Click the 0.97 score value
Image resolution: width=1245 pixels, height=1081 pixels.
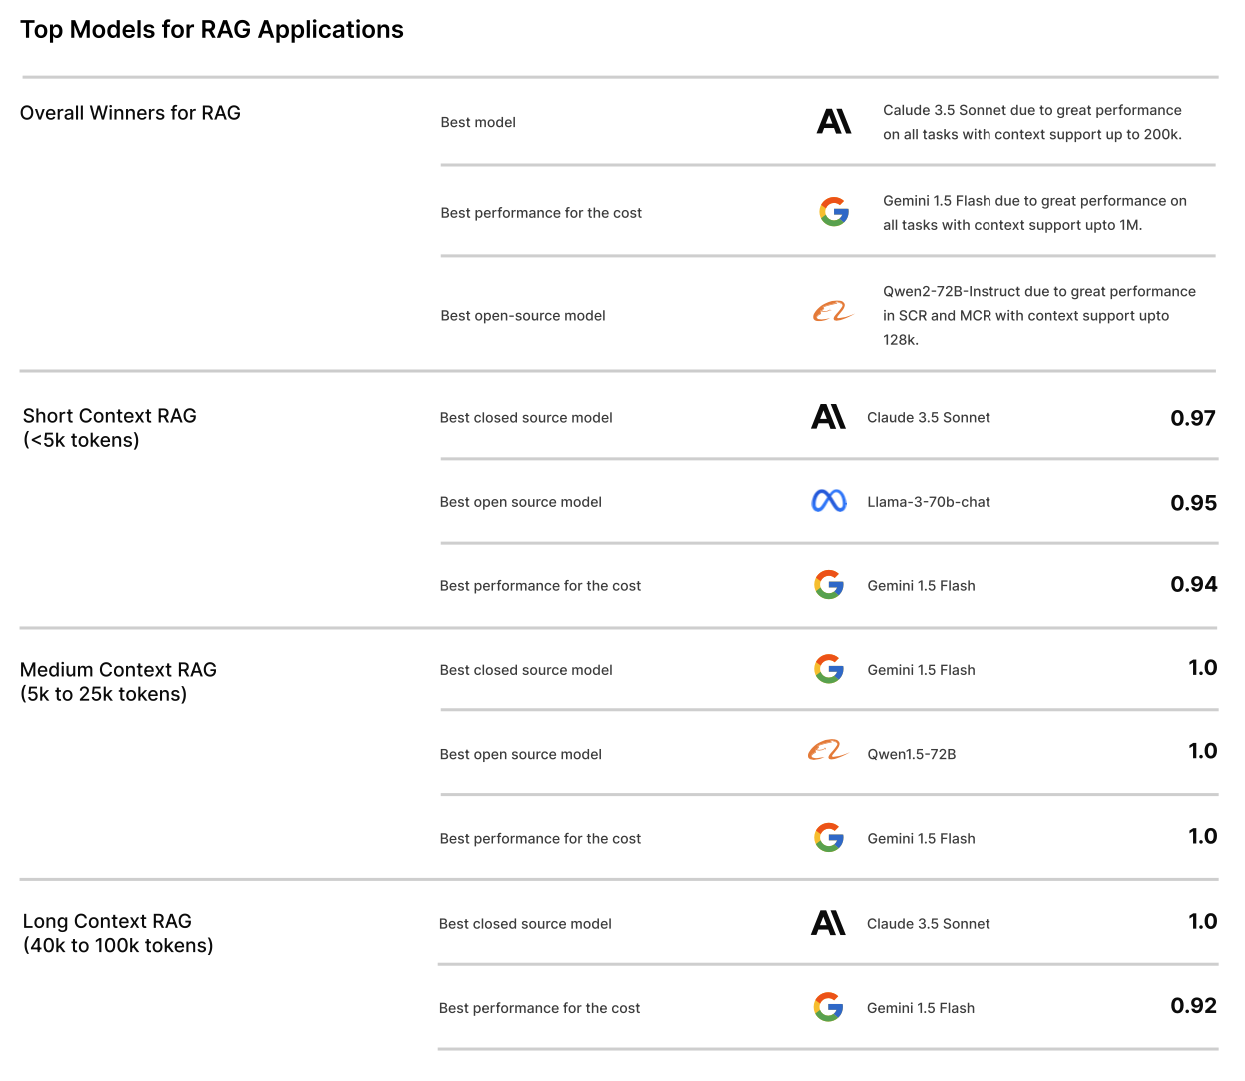pyautogui.click(x=1193, y=418)
